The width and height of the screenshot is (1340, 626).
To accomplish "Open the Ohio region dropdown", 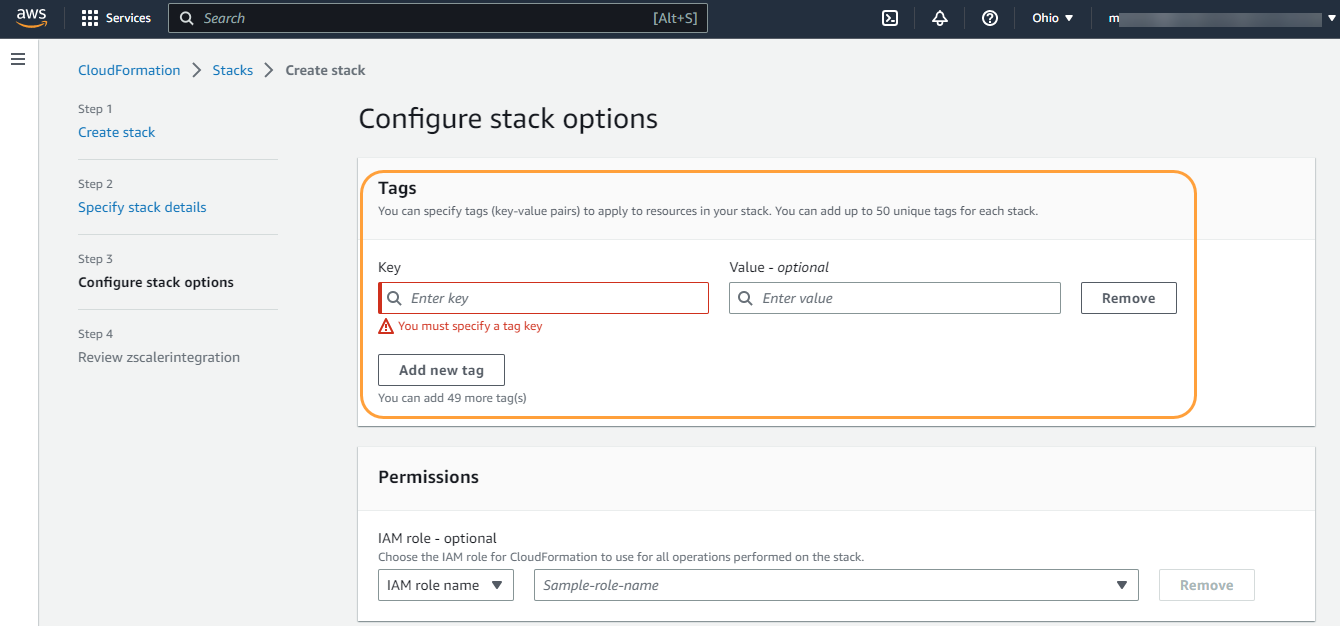I will coord(1052,18).
